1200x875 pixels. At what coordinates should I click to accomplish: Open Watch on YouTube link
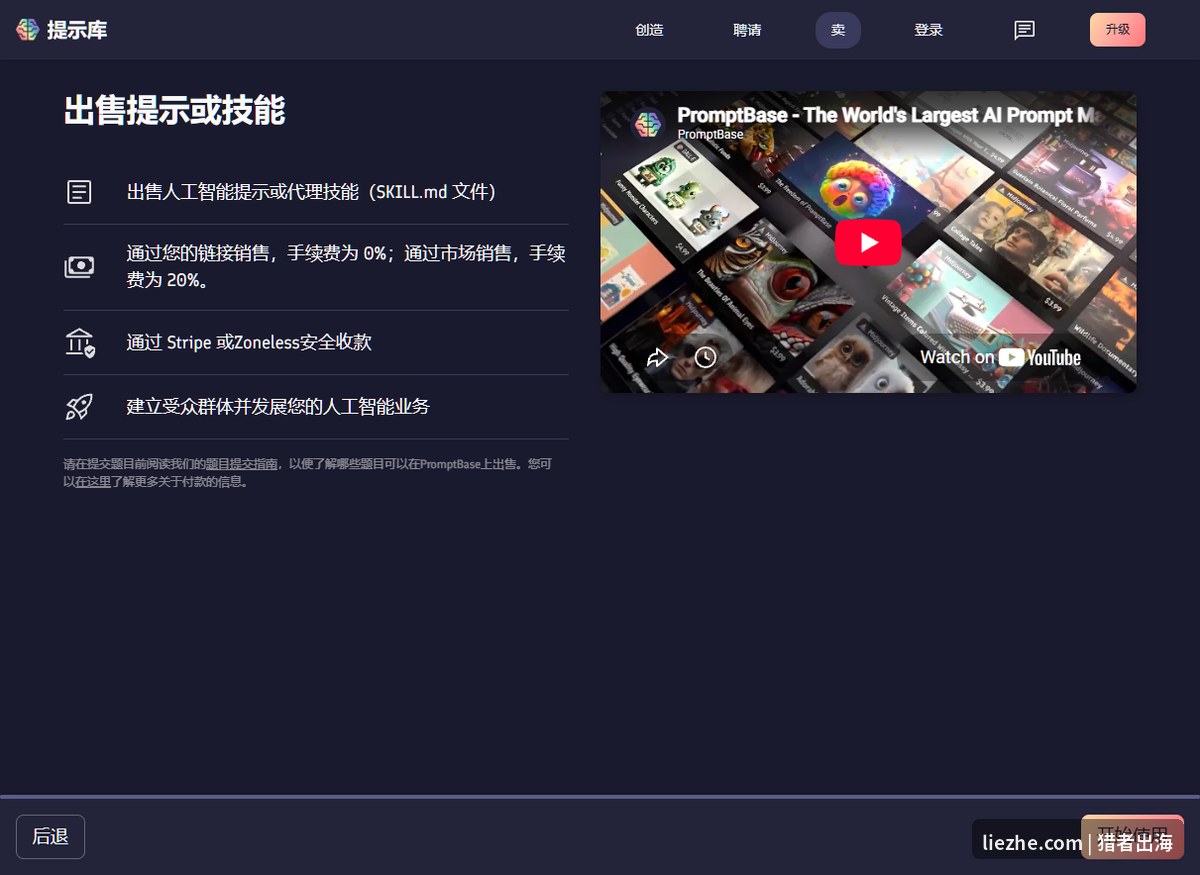[x=1000, y=357]
